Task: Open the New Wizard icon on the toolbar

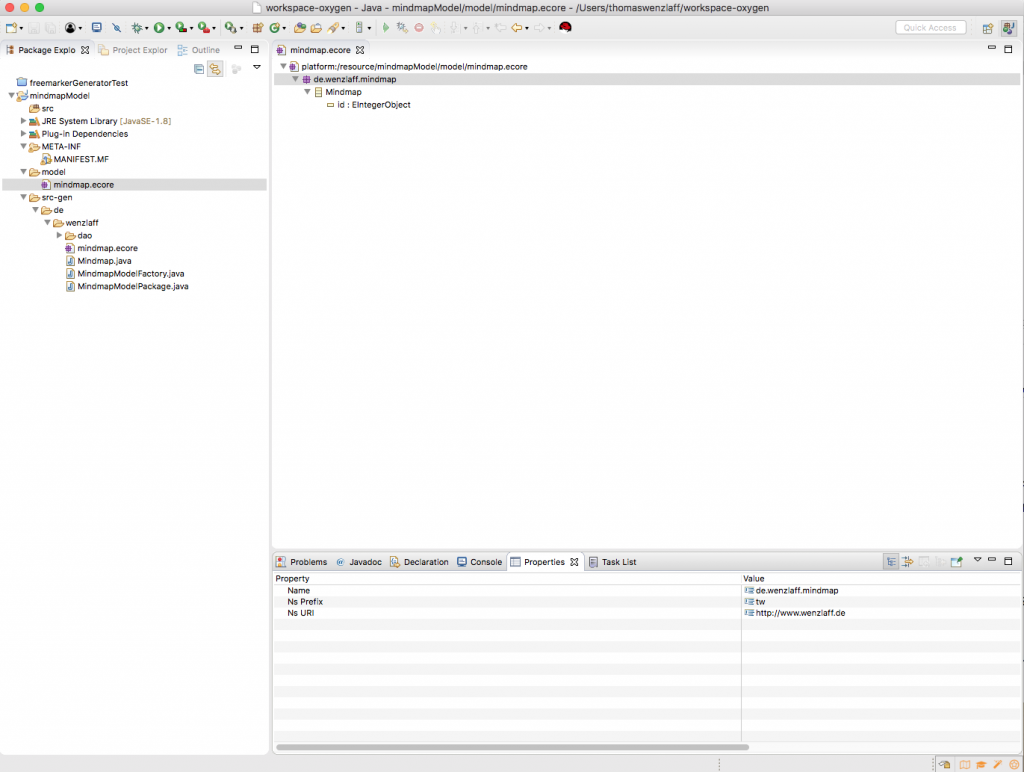Action: 12,28
